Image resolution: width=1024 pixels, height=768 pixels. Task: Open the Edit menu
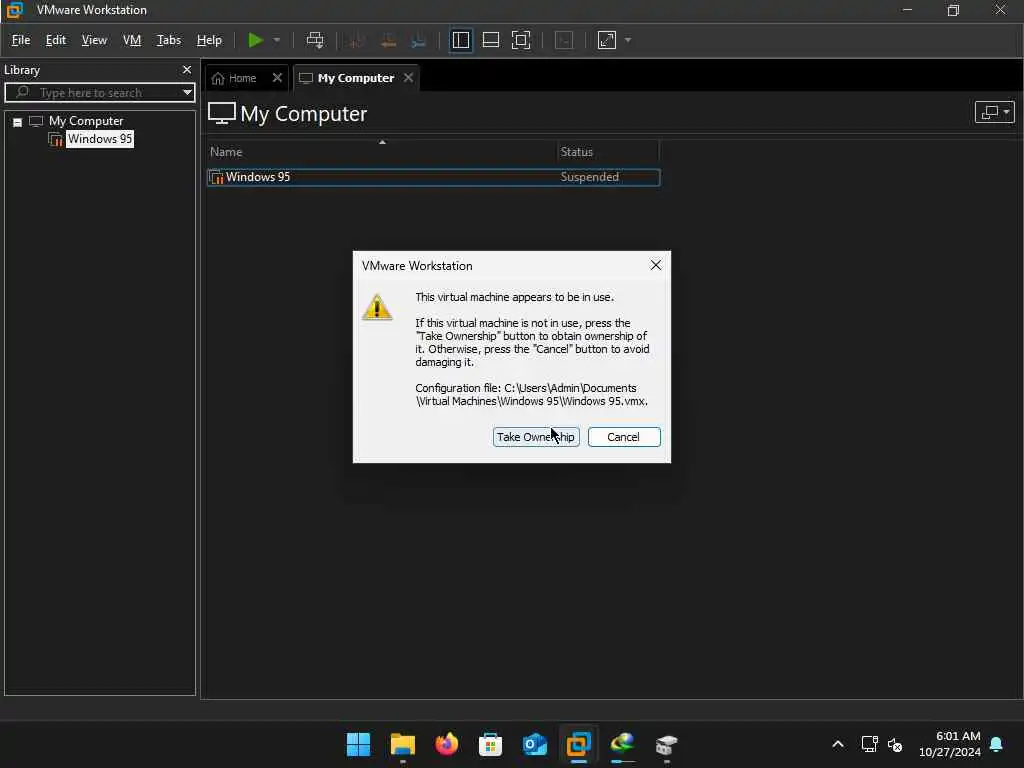point(56,40)
